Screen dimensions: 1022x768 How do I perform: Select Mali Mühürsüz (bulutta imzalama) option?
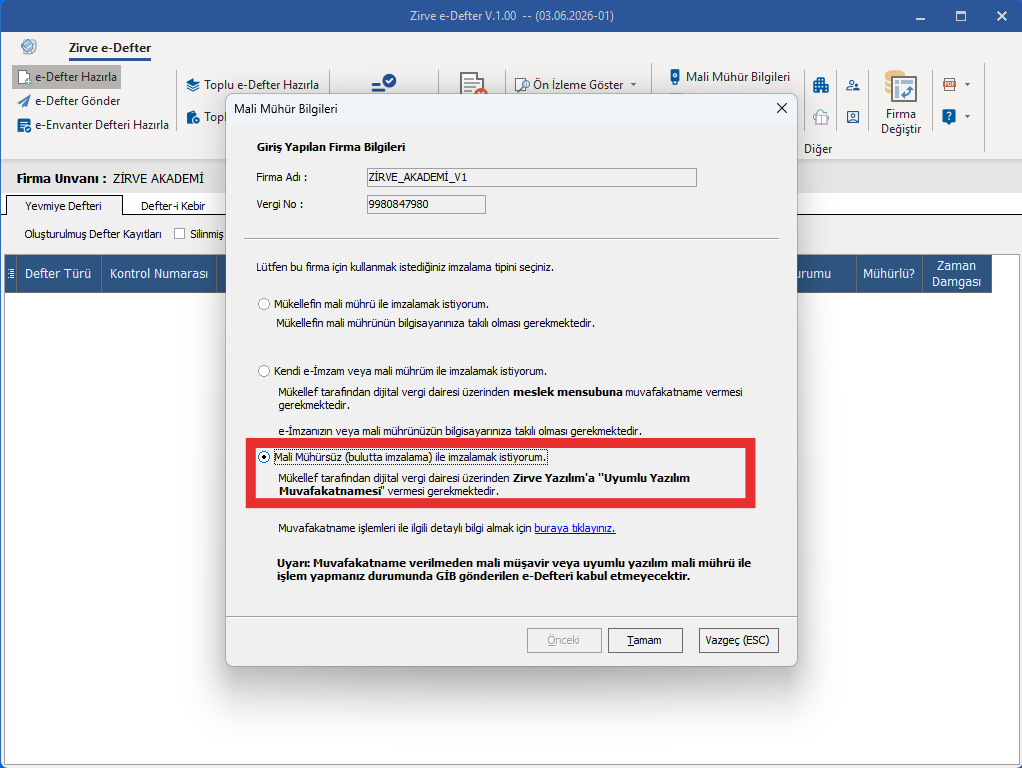click(x=264, y=458)
